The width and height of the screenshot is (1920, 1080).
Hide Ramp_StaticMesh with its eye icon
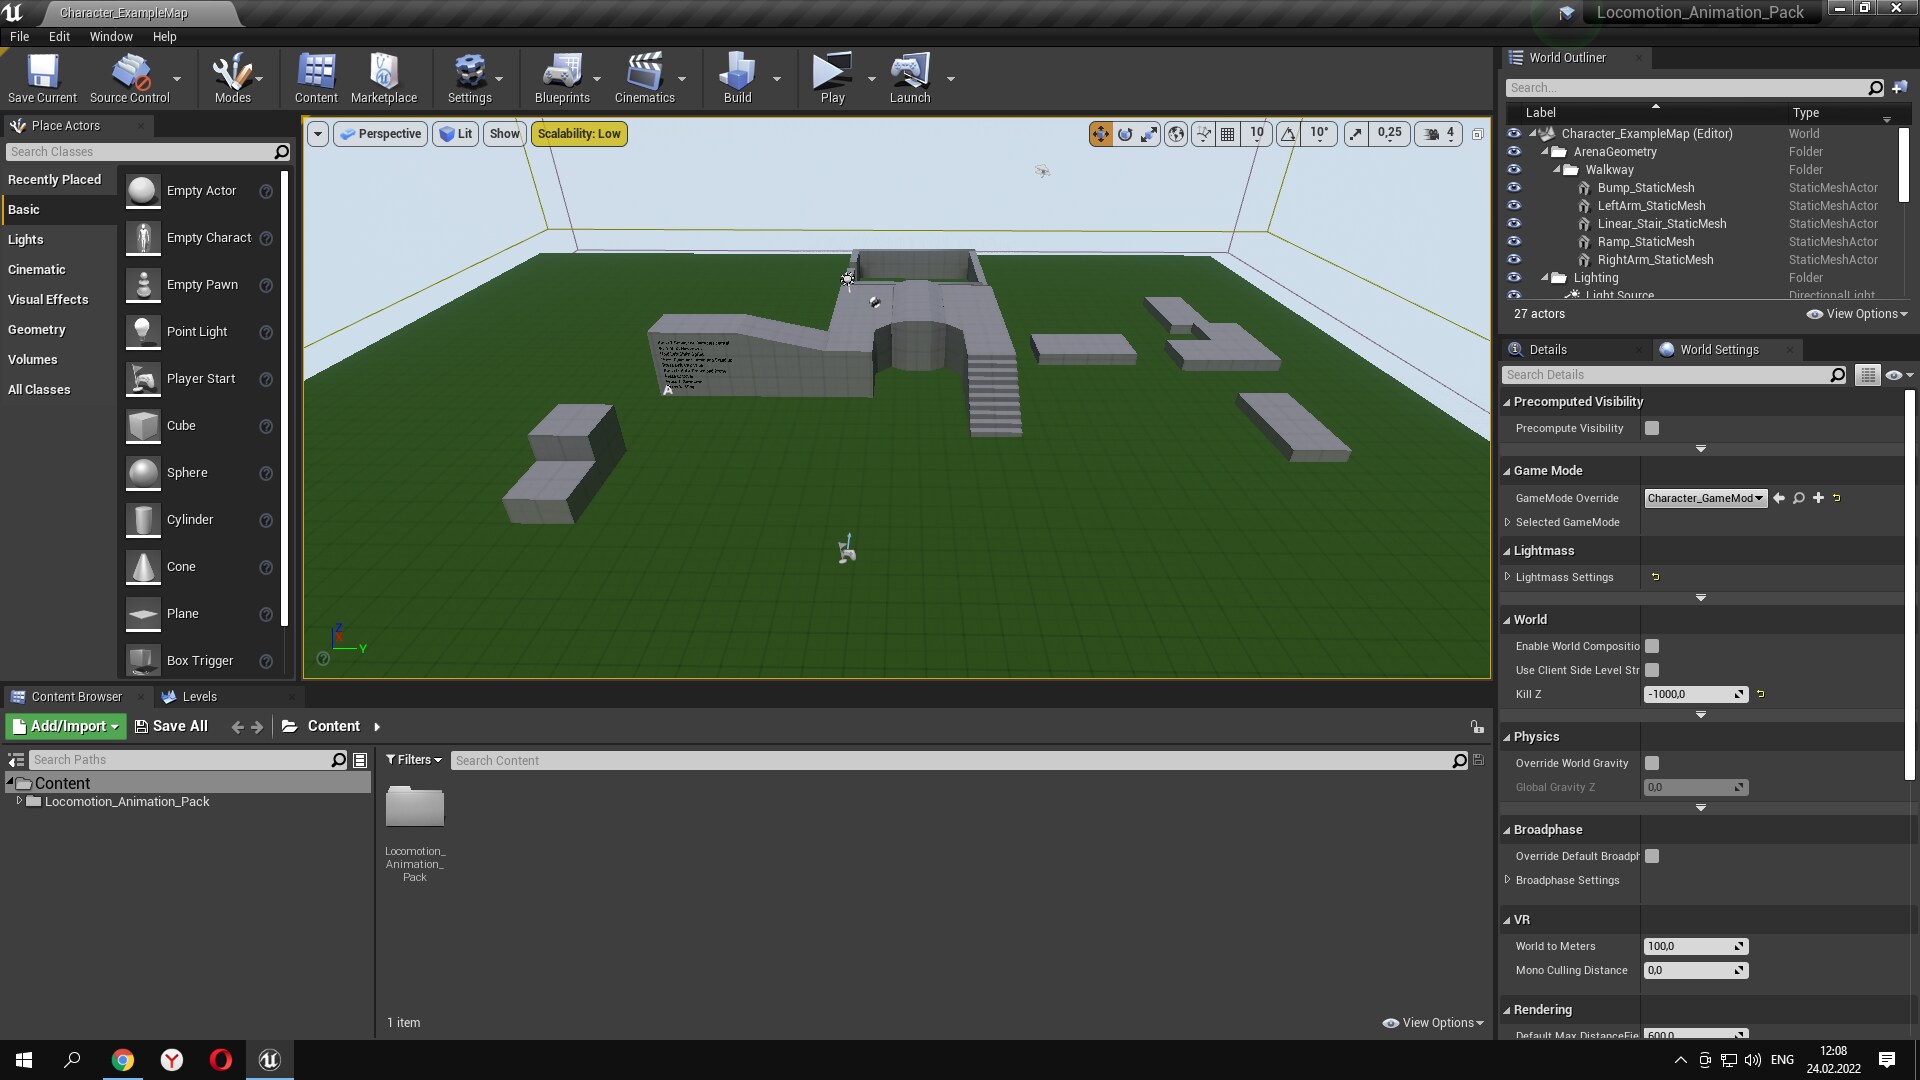(1514, 242)
